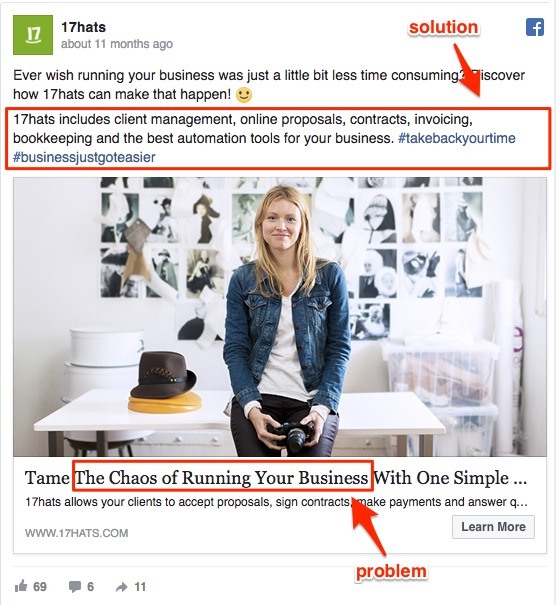Click the 6 comments count
557x605 pixels.
click(90, 587)
